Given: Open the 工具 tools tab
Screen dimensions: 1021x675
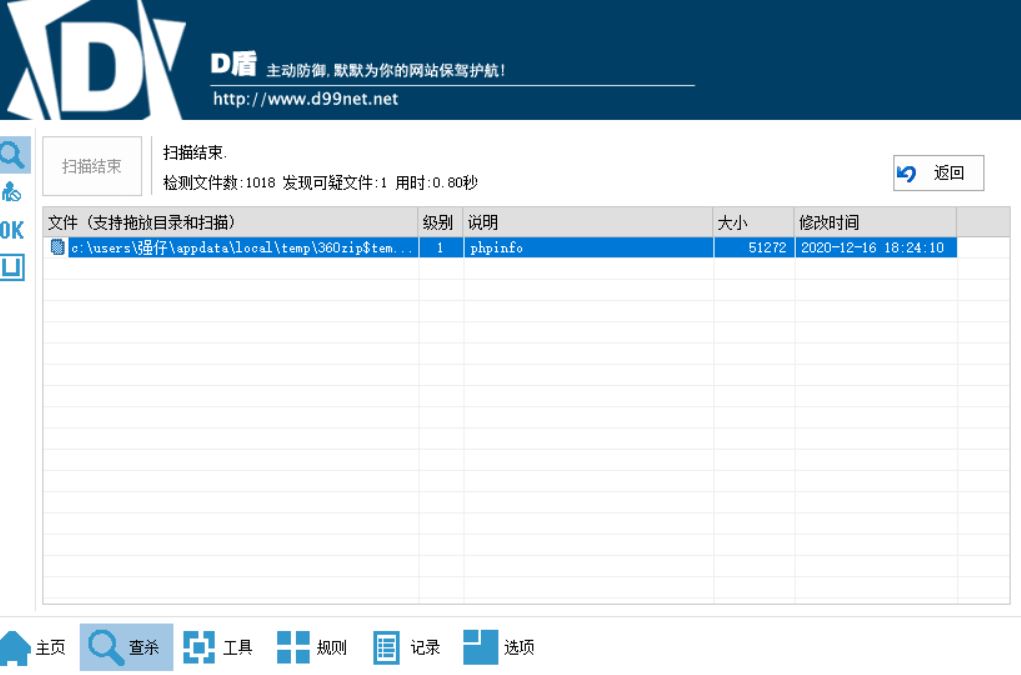Looking at the screenshot, I should [218, 647].
